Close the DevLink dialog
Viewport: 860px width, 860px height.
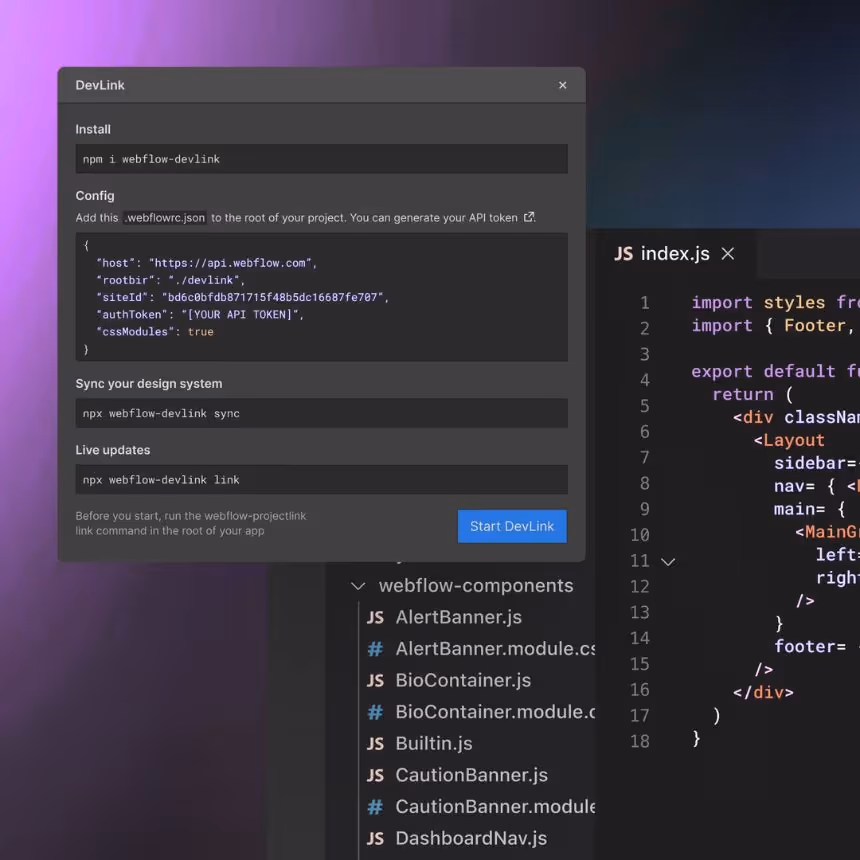point(562,85)
